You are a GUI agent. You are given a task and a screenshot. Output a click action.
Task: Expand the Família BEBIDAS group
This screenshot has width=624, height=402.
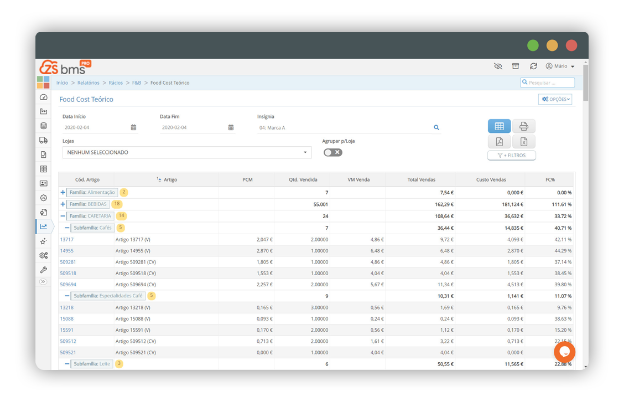[63, 203]
